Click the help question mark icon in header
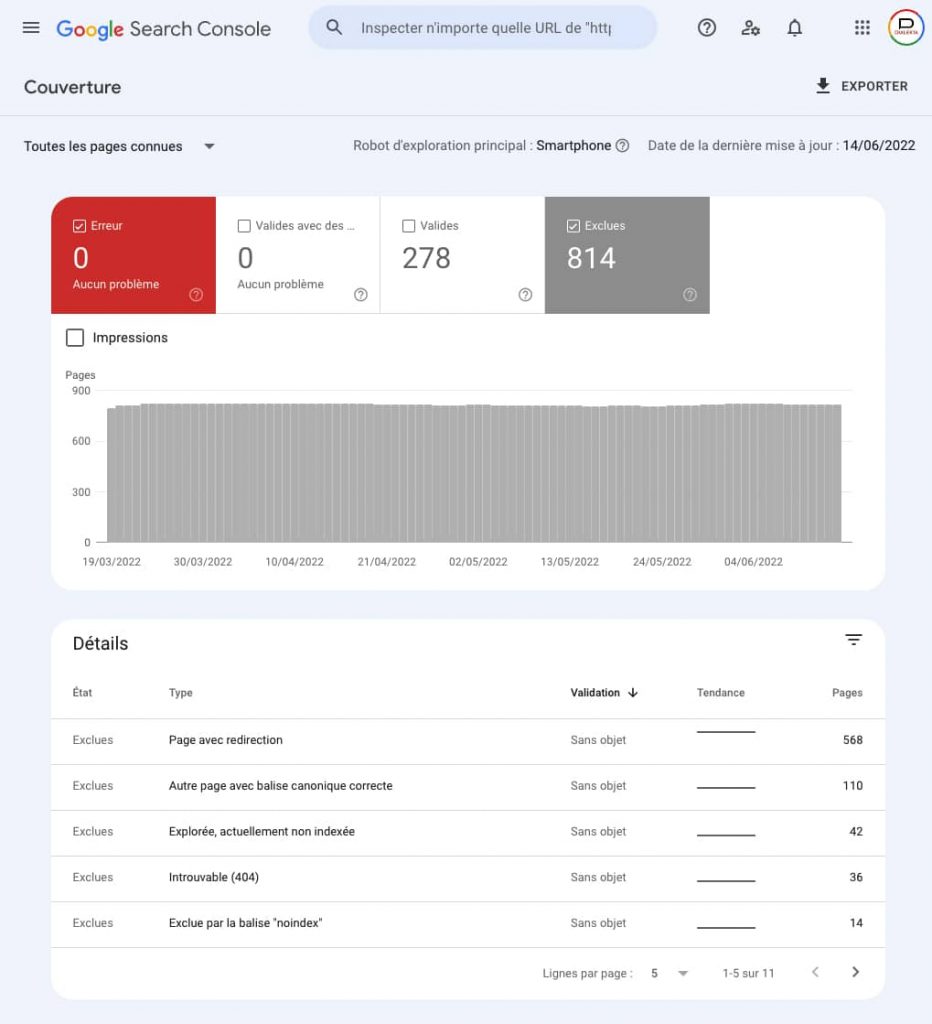 click(707, 28)
